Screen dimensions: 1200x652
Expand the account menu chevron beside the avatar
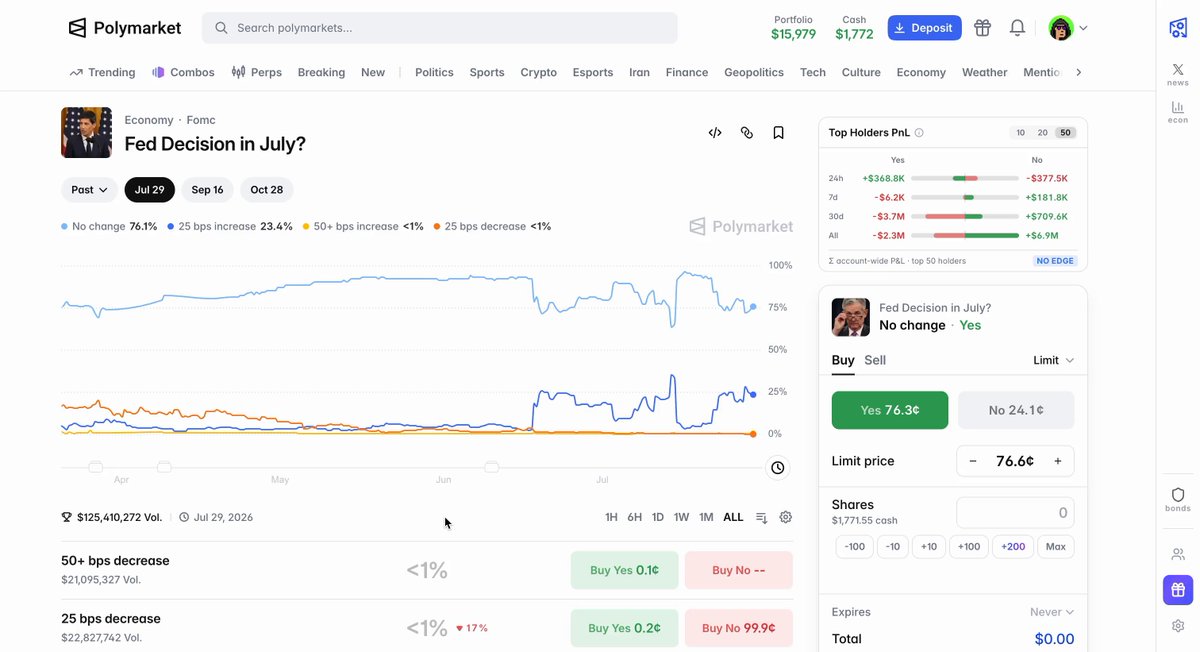tap(1083, 28)
